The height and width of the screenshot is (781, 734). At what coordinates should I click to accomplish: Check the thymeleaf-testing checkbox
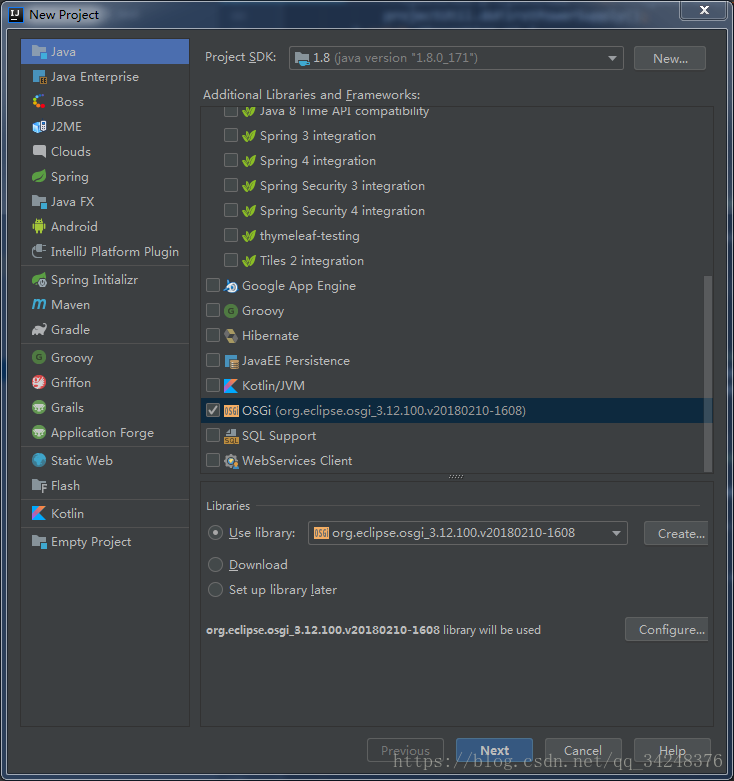tap(231, 235)
